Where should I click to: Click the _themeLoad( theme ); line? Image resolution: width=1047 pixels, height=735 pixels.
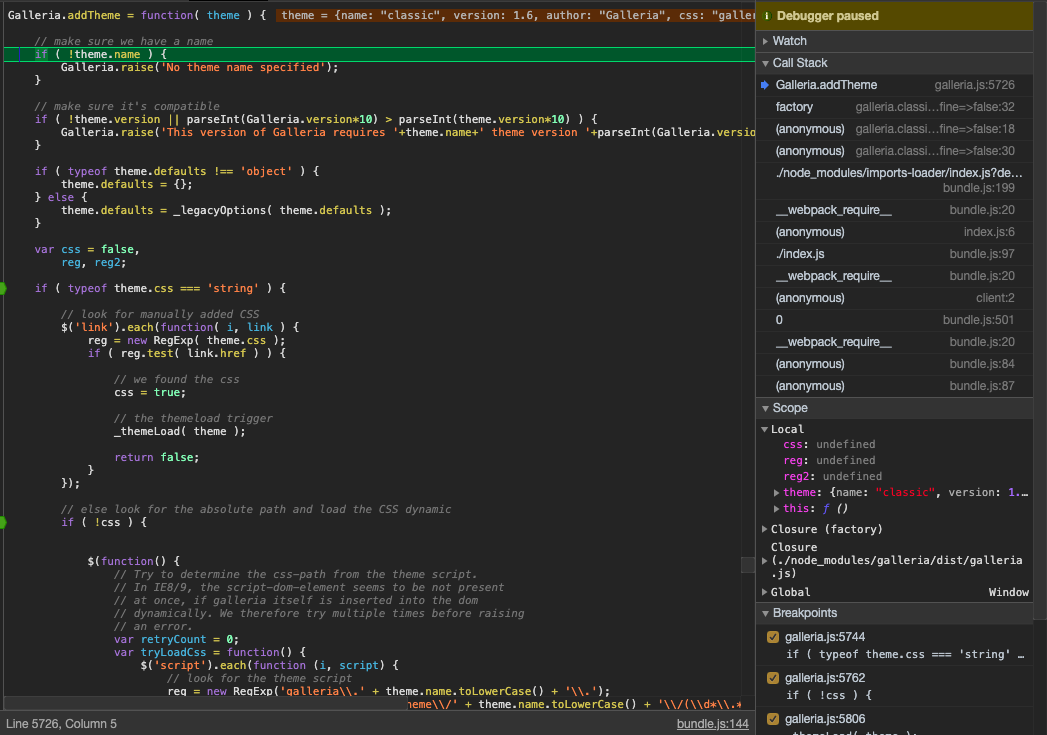point(180,431)
